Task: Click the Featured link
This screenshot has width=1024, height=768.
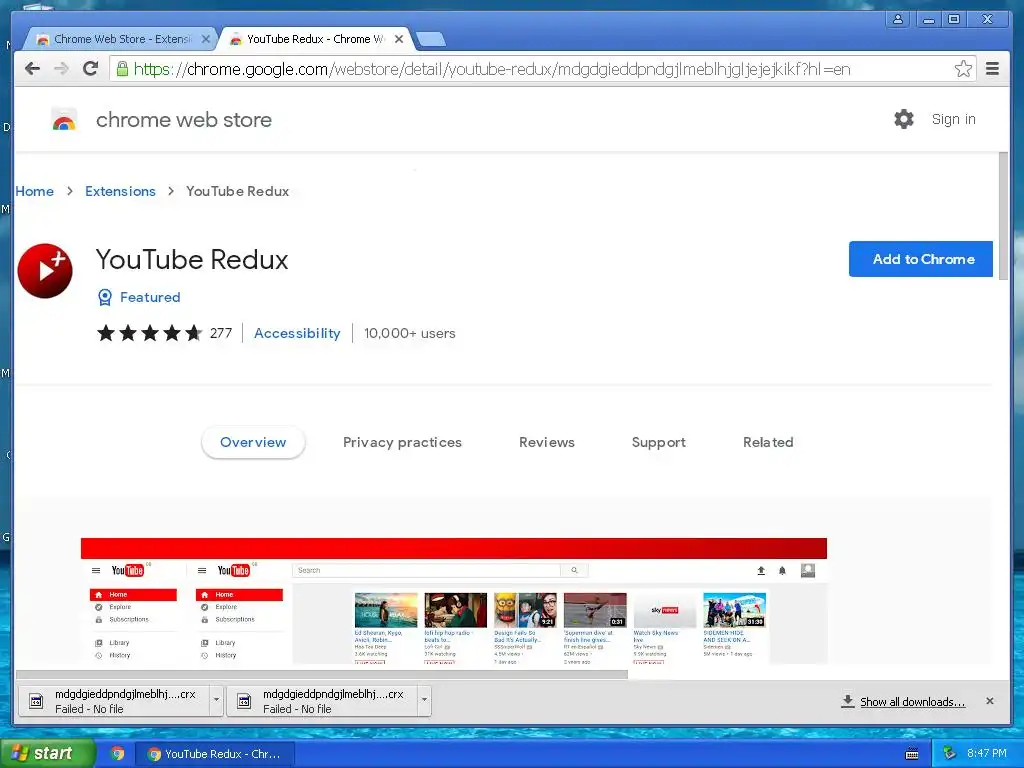Action: pos(150,297)
